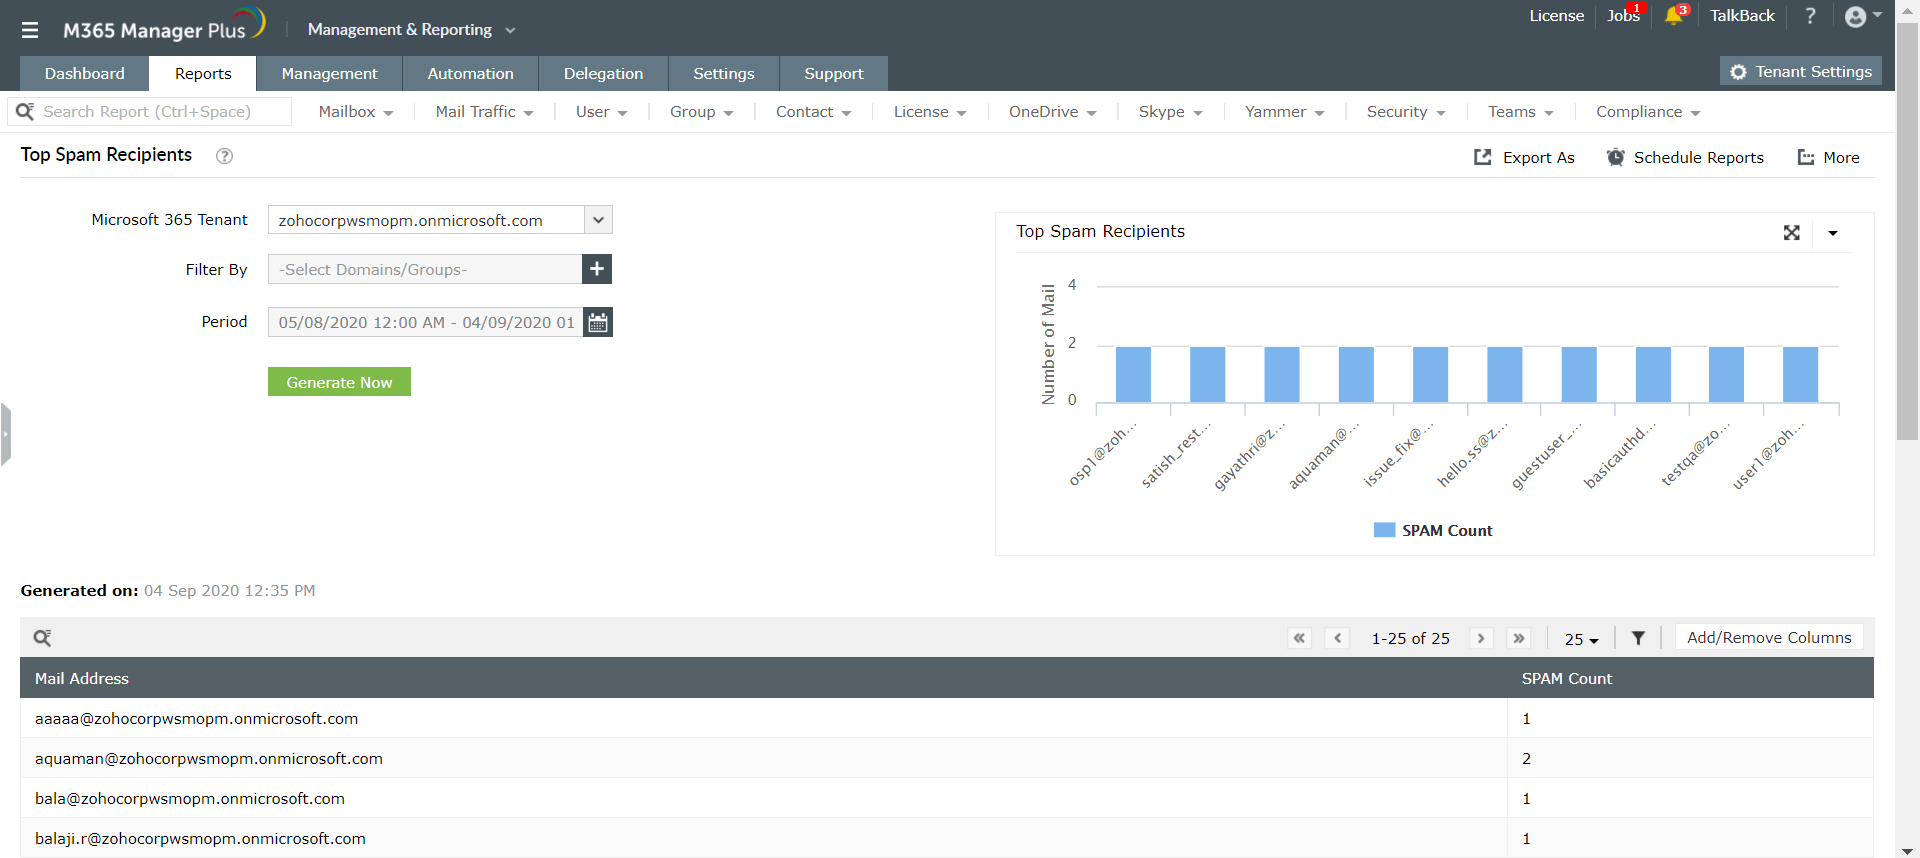Expand the User reports menu
This screenshot has height=858, width=1920.
pos(601,112)
